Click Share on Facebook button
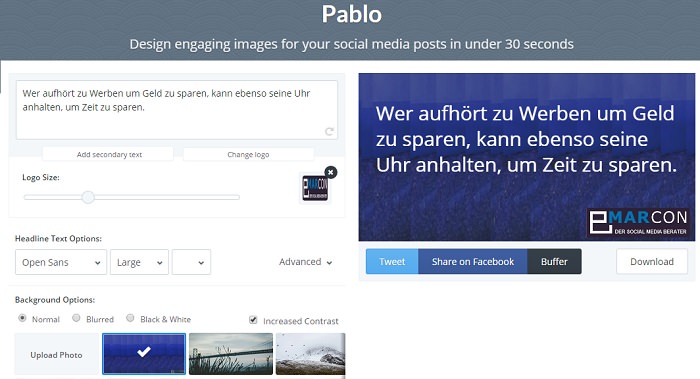Viewport: 700px width, 379px height. (x=473, y=262)
